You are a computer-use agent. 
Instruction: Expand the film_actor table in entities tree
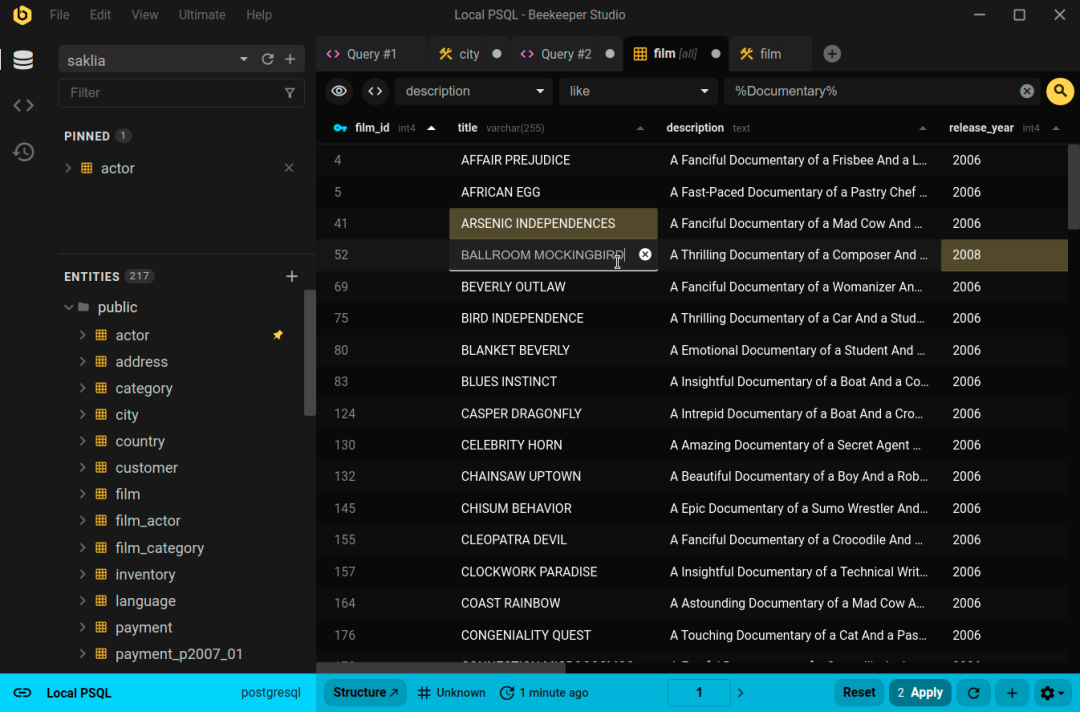[x=83, y=521]
